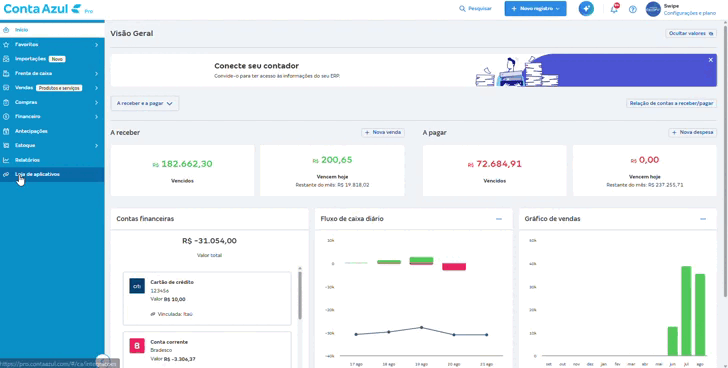
Task: Open Importações menu item
Action: pyautogui.click(x=52, y=59)
